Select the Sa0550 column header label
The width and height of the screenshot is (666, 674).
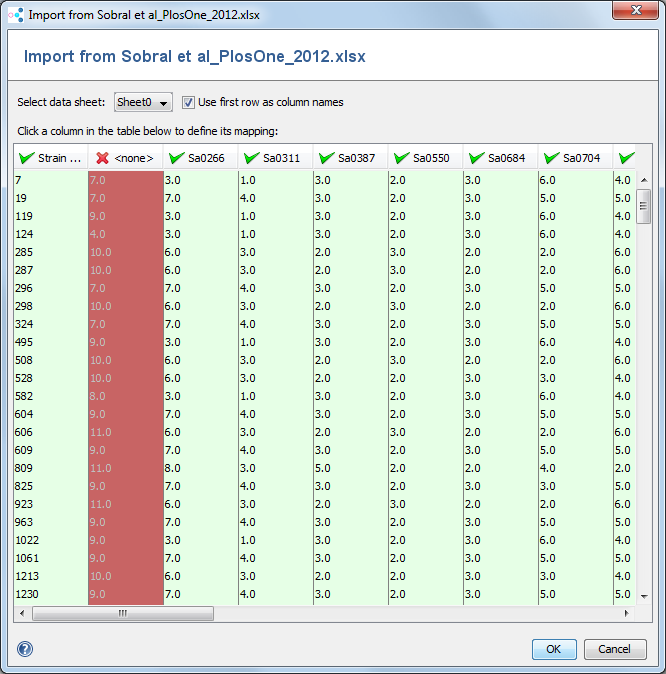(431, 158)
